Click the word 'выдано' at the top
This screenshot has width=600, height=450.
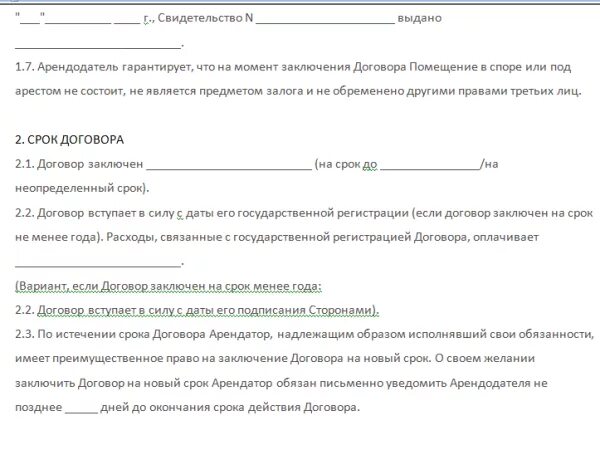tap(419, 18)
